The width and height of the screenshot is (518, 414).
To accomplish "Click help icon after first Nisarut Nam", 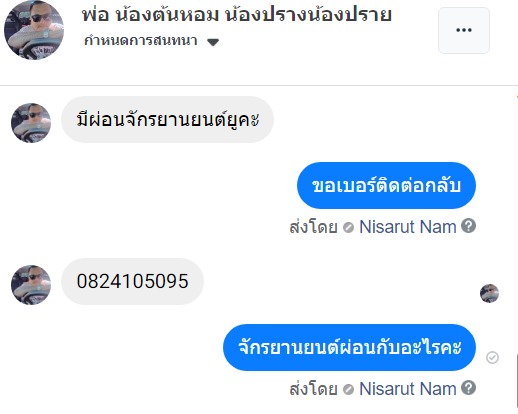I will click(468, 226).
